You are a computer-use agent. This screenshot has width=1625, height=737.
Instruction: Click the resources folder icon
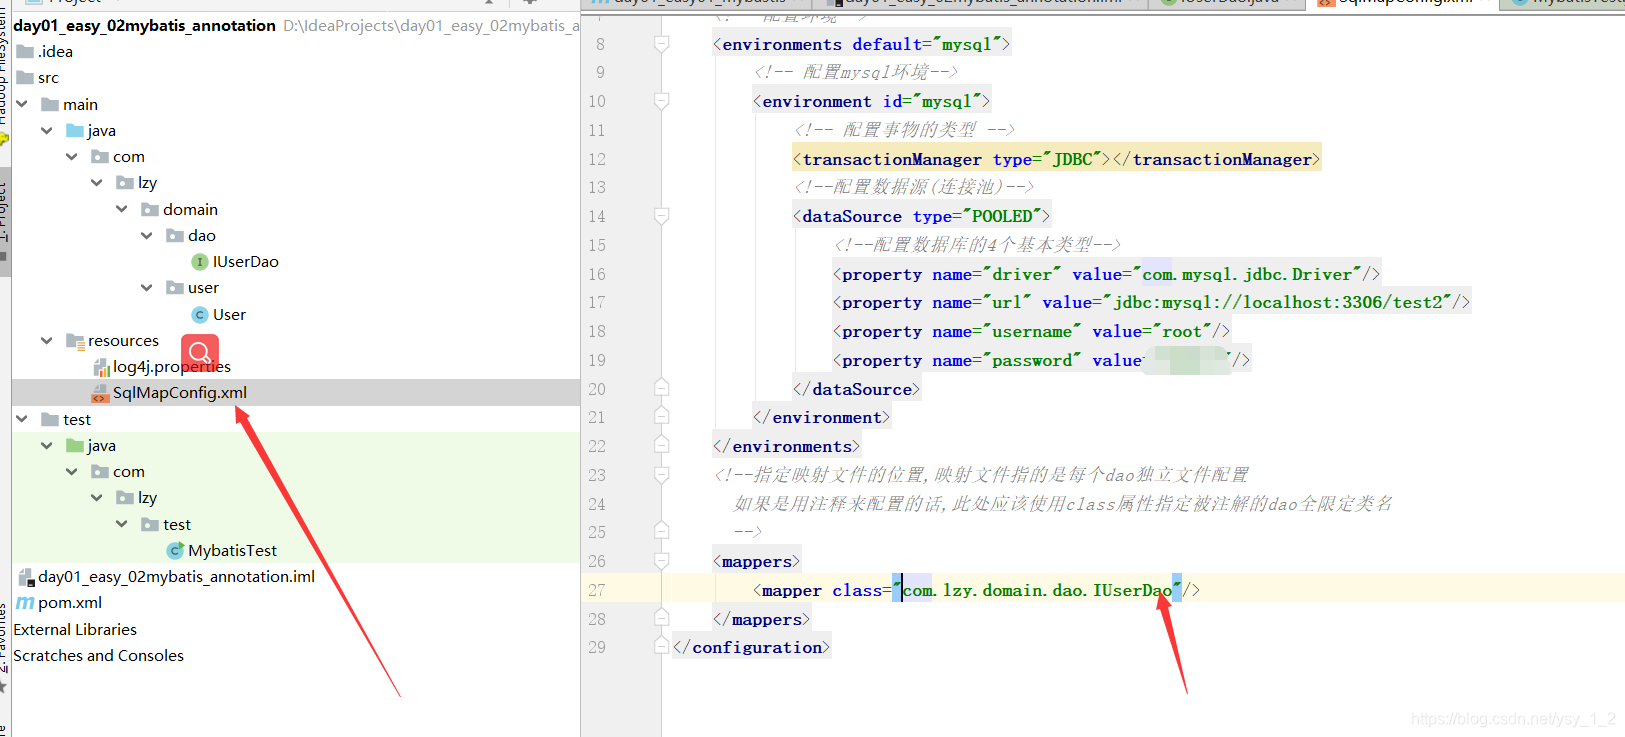75,340
